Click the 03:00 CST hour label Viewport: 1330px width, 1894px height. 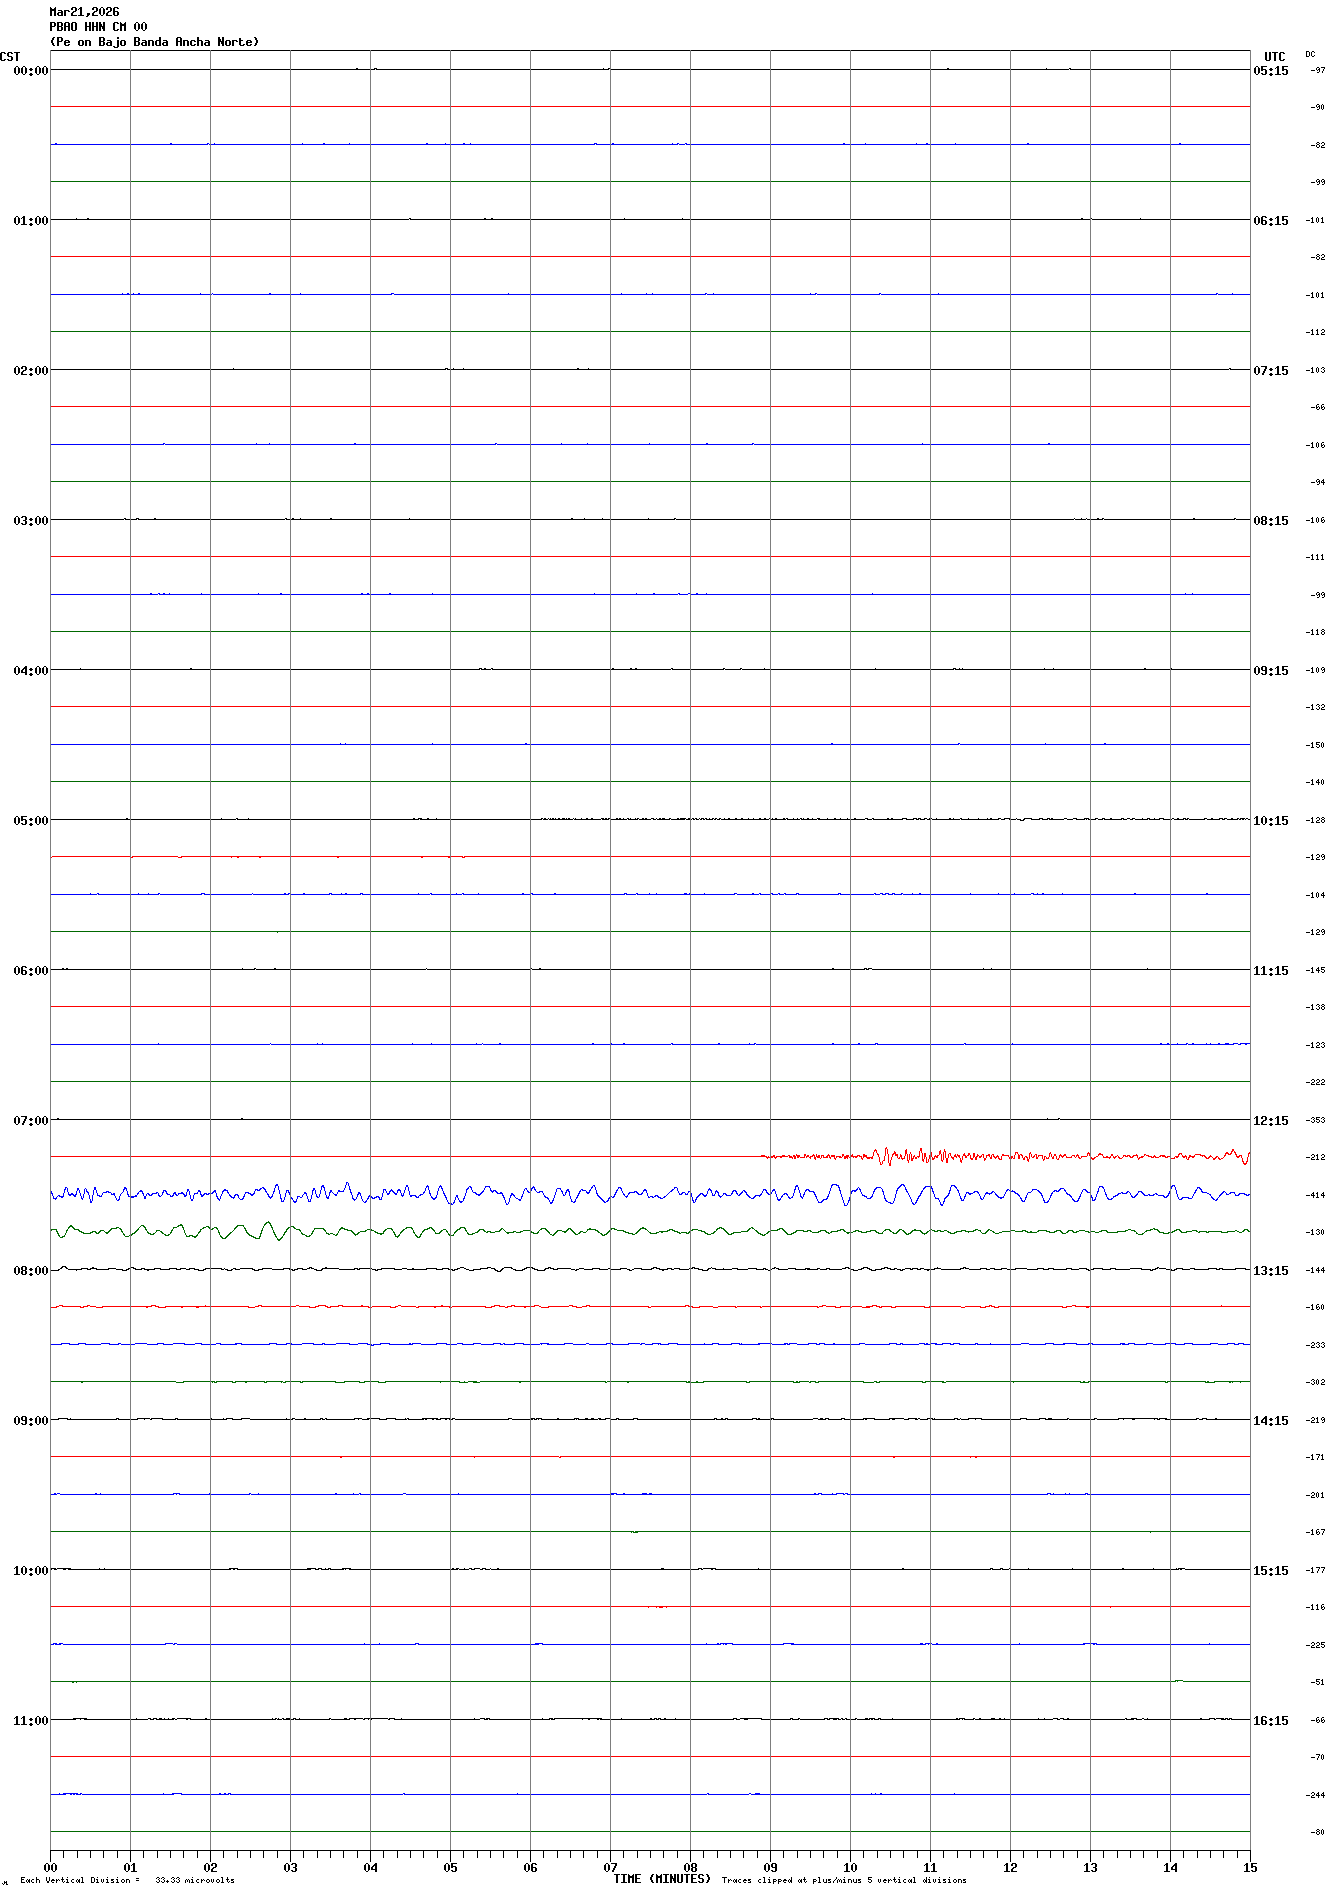(30, 521)
